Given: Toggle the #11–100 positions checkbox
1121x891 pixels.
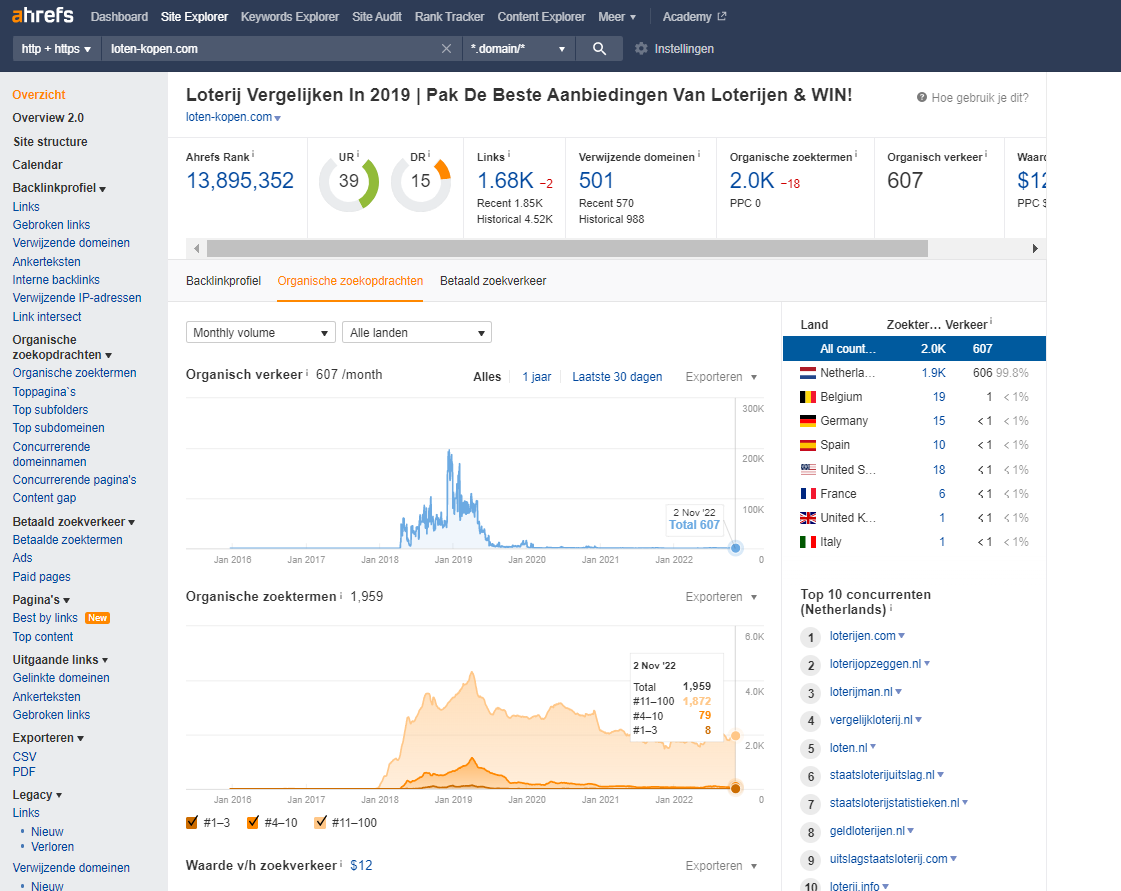Looking at the screenshot, I should coord(320,822).
